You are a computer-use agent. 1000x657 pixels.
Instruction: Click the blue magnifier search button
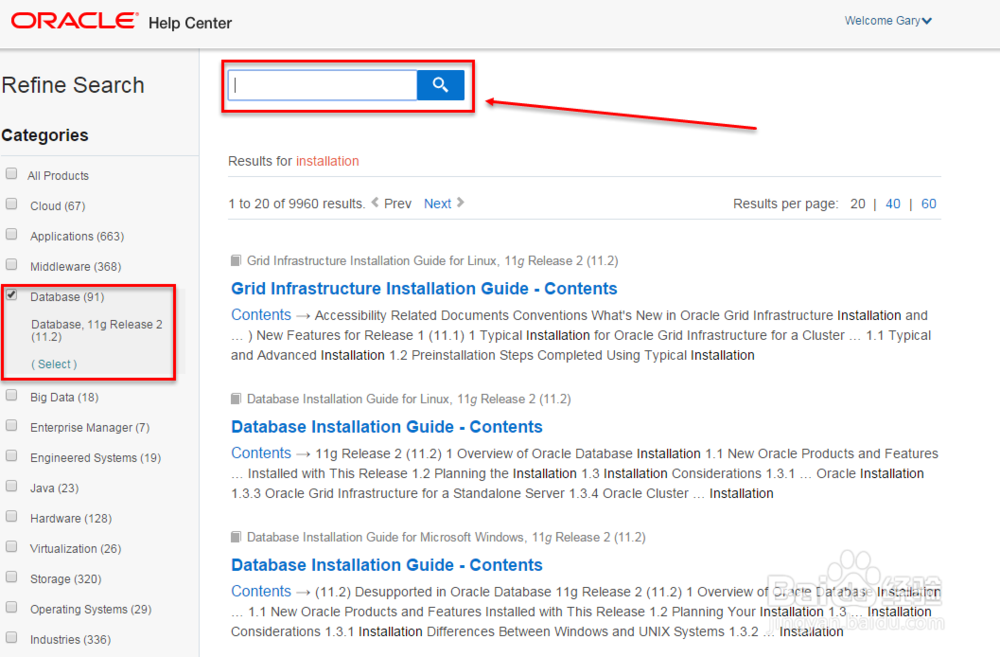pyautogui.click(x=440, y=85)
